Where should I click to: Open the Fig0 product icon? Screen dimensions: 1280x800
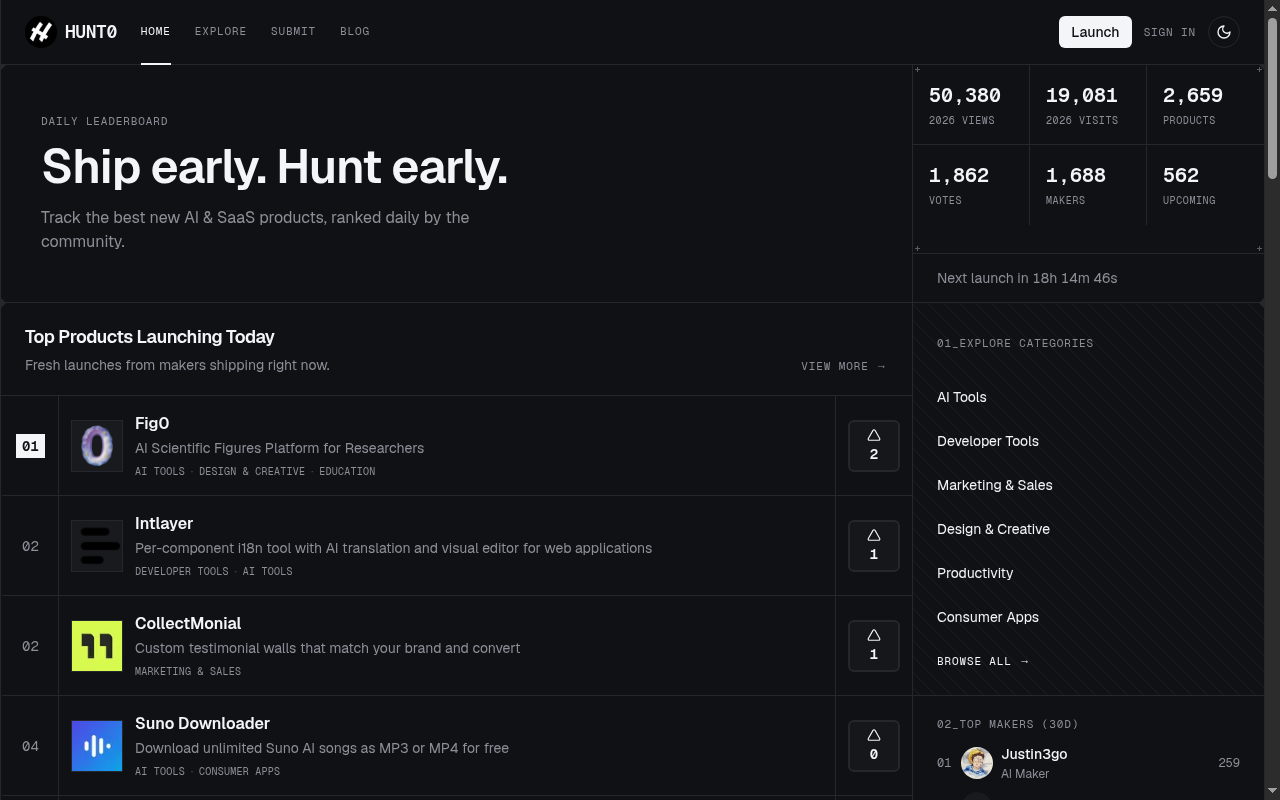[97, 446]
